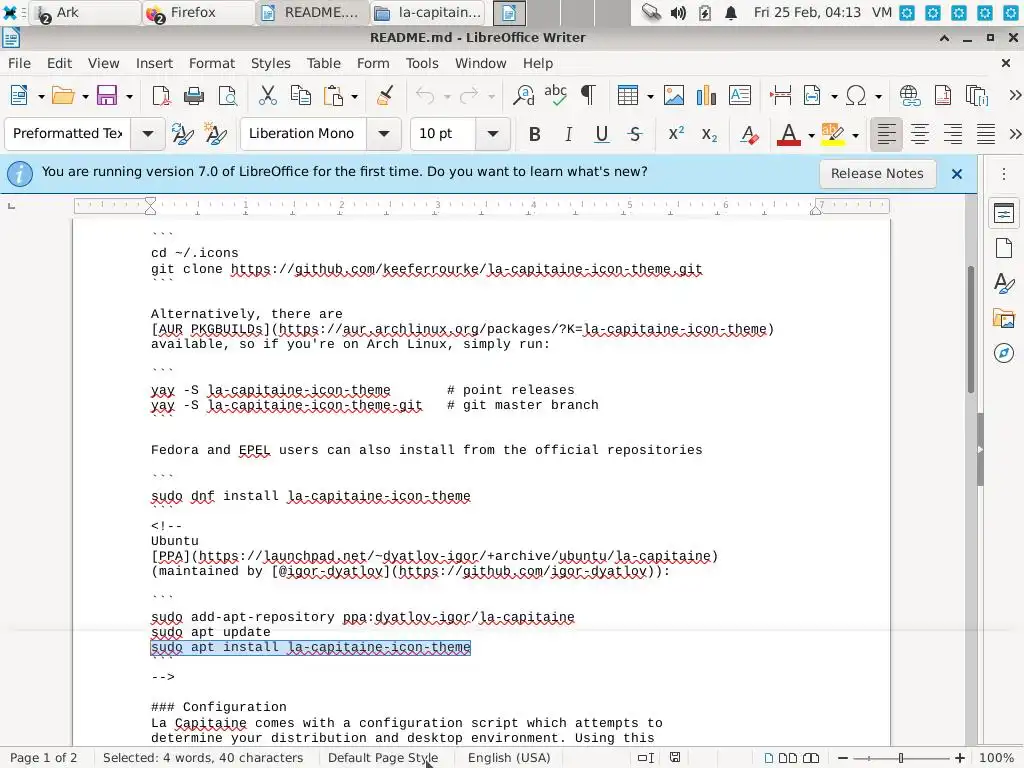Expand the paragraph style dropdown
Image resolution: width=1024 pixels, height=768 pixels.
point(148,134)
